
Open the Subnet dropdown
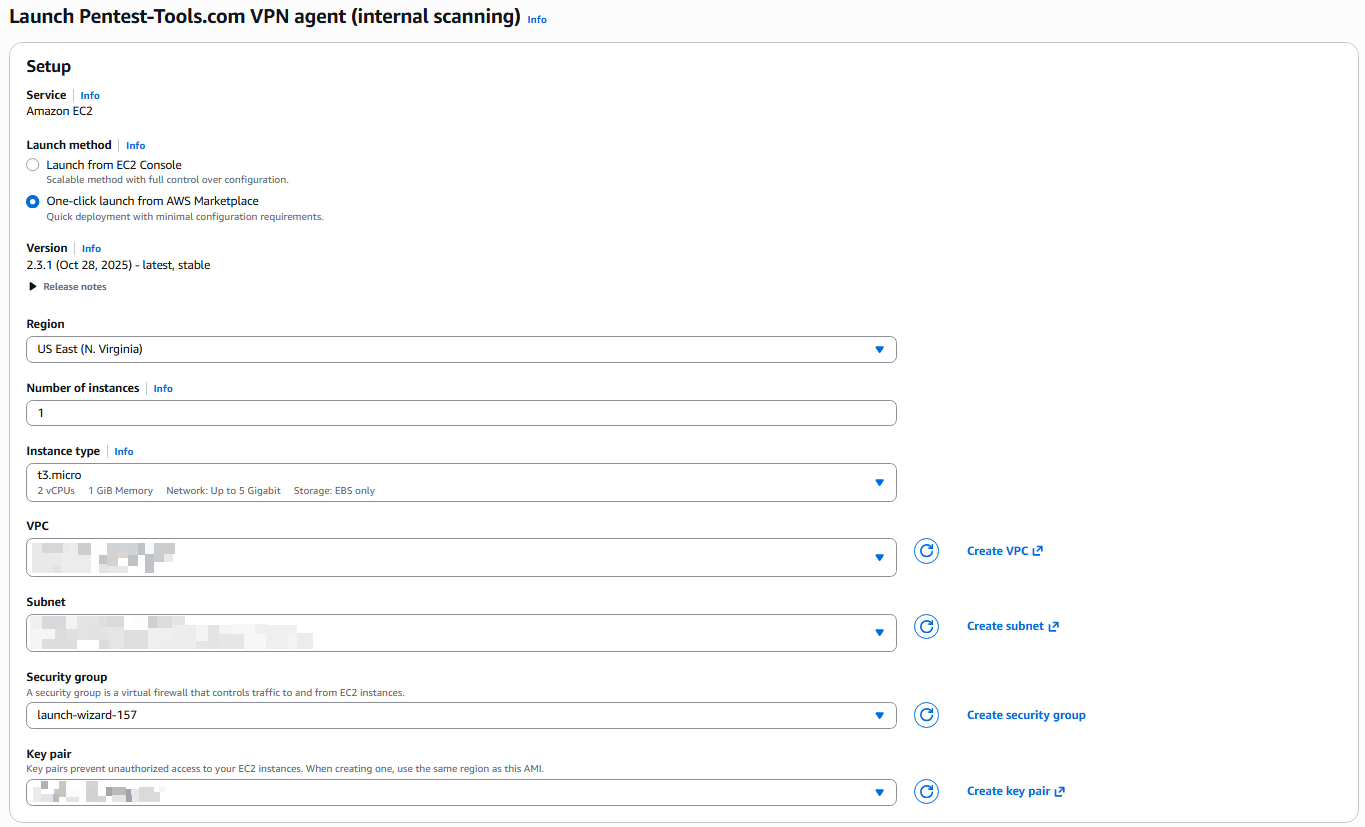pyautogui.click(x=461, y=632)
